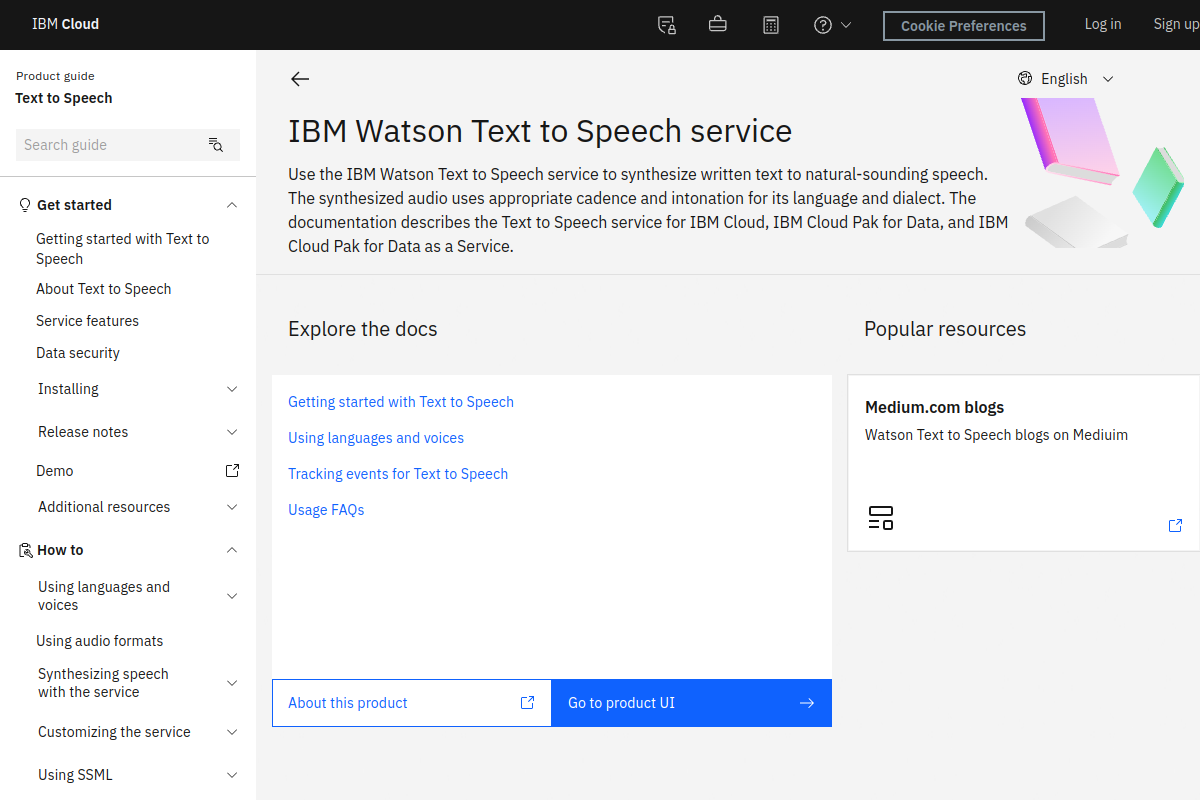Click About this product button
The width and height of the screenshot is (1200, 800).
point(412,703)
